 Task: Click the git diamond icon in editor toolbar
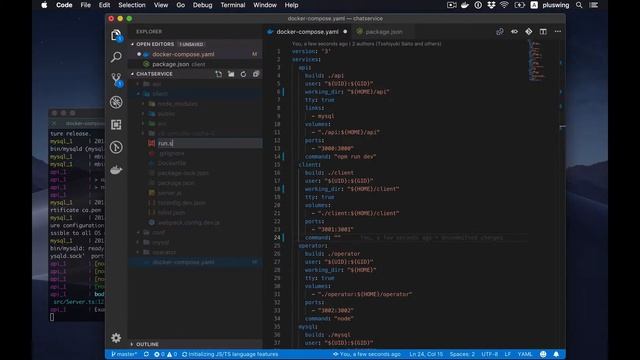[x=529, y=31]
